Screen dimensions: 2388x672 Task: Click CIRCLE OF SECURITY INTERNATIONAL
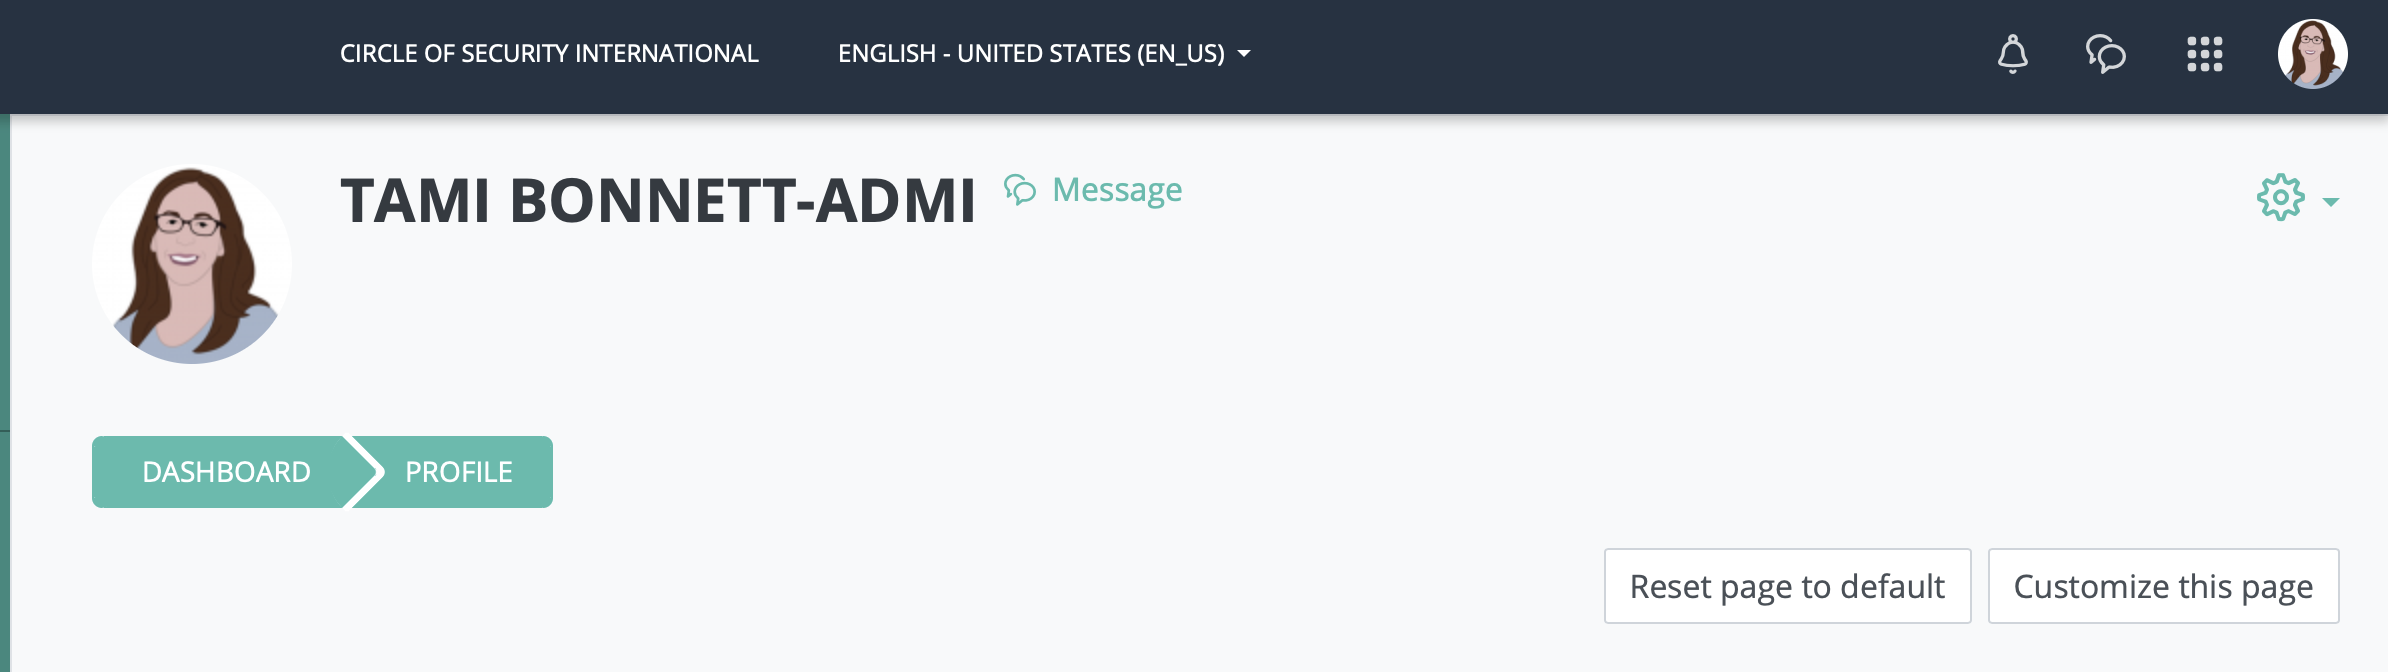point(549,54)
